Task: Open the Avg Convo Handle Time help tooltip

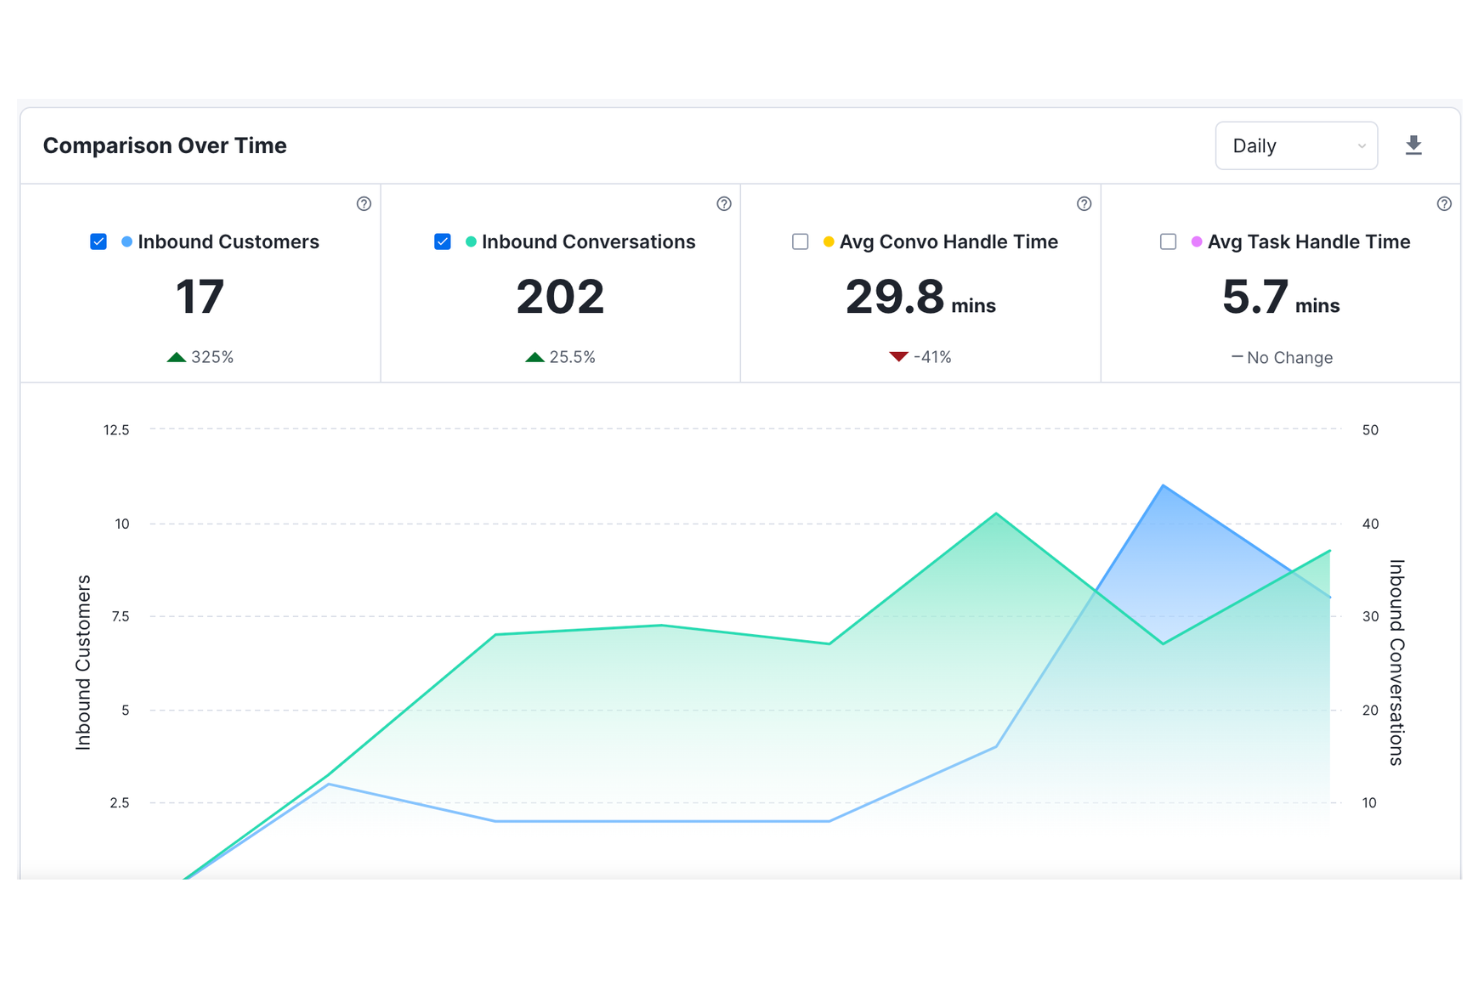Action: (1084, 203)
